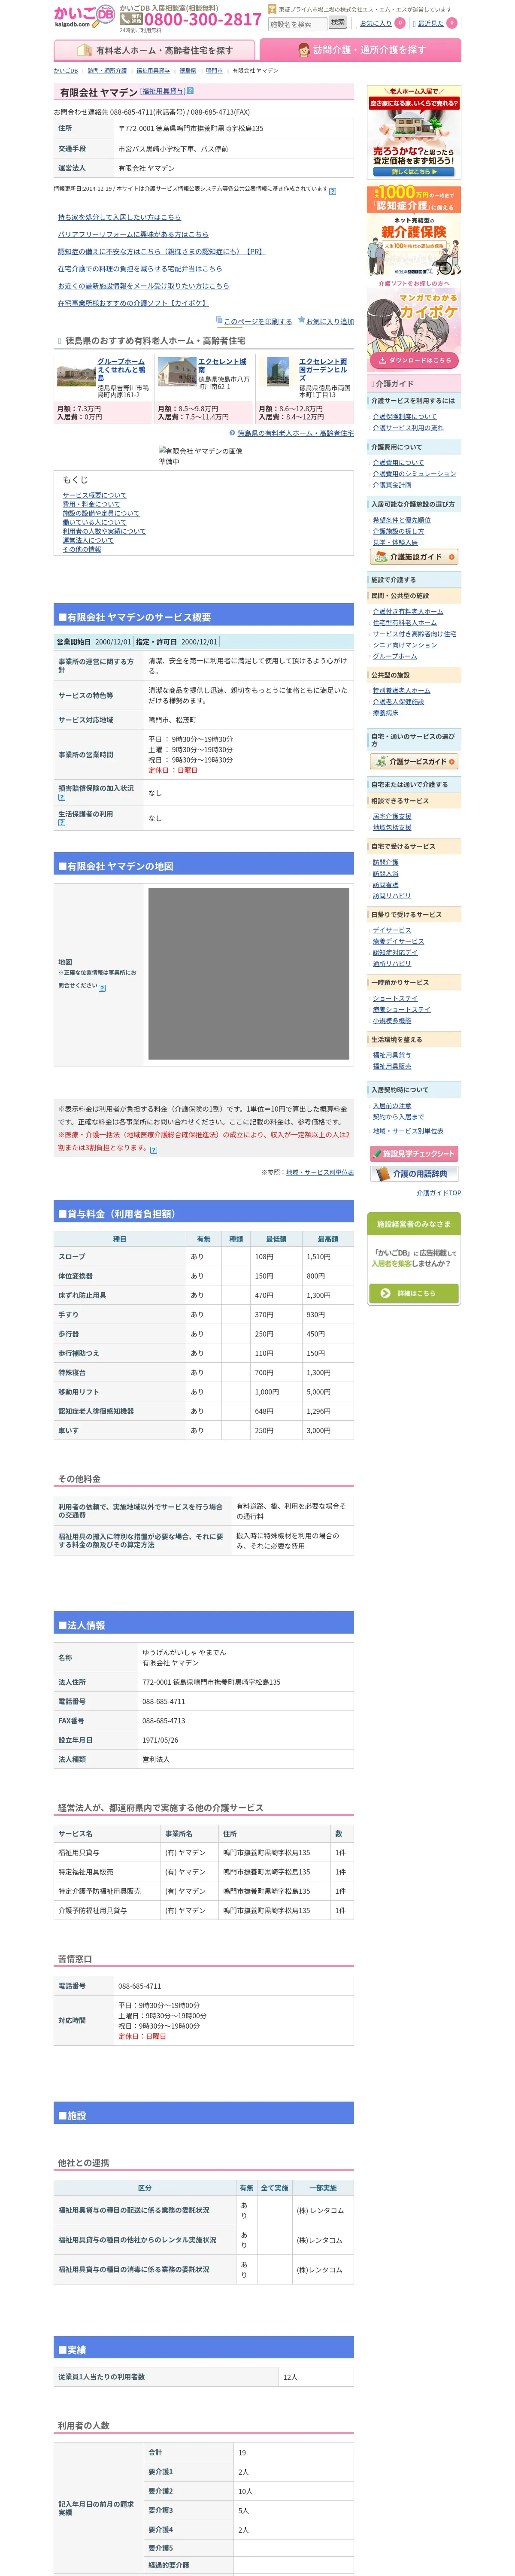Screen dimensions: 515x2576
Task: Open 地域・サービス別単位表 reference link
Action: point(320,1172)
